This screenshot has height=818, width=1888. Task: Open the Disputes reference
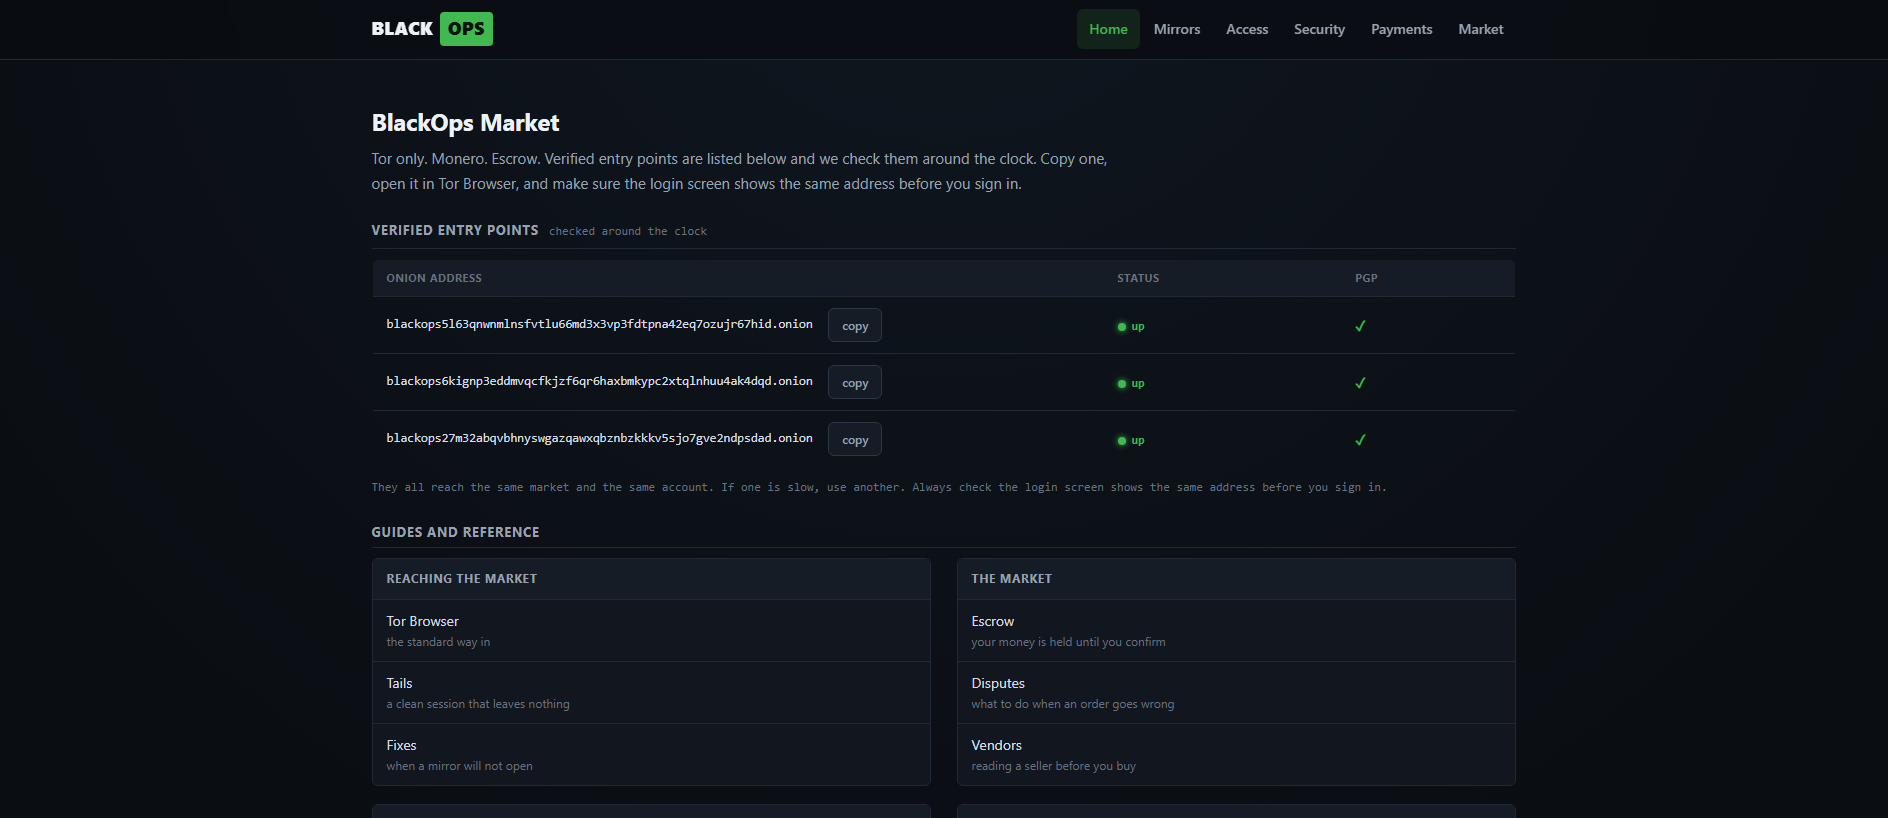click(x=1236, y=693)
